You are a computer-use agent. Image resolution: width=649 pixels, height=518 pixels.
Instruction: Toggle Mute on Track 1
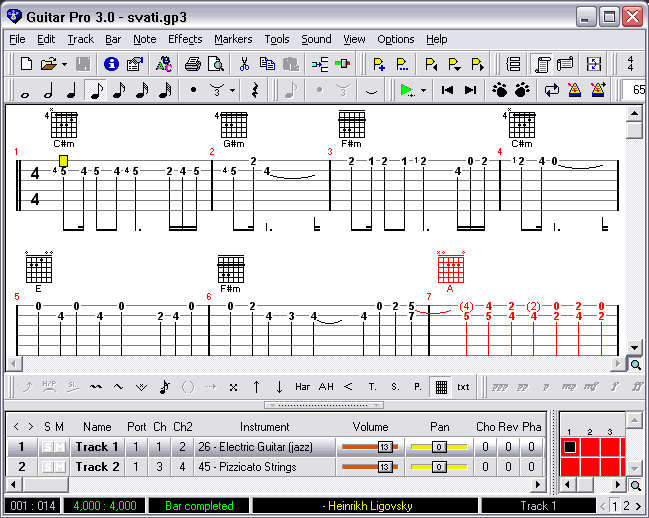[x=60, y=447]
